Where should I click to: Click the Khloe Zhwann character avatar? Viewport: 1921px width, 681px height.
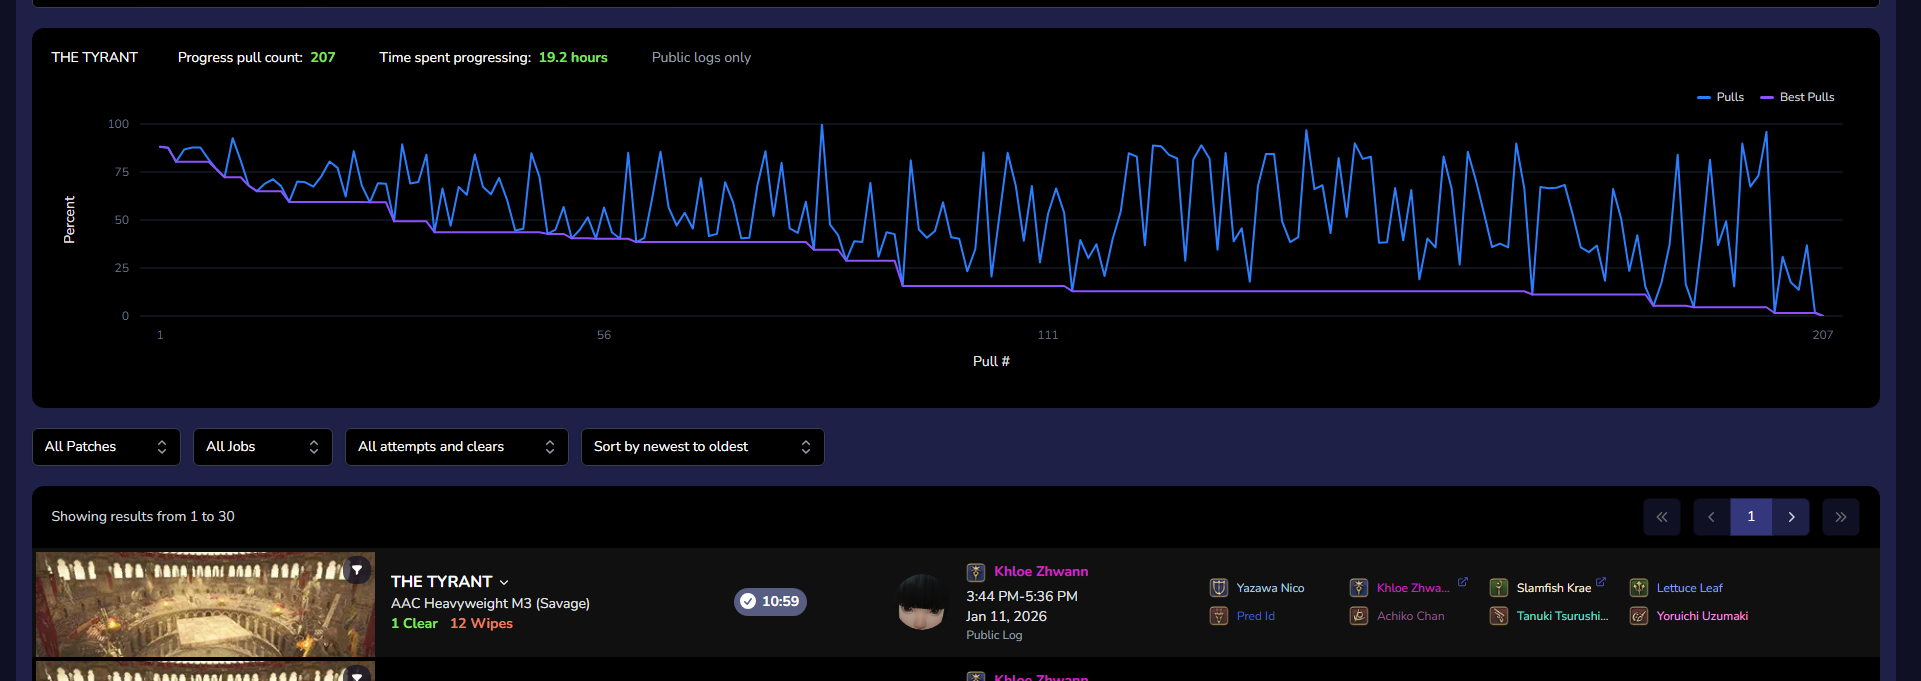click(921, 602)
